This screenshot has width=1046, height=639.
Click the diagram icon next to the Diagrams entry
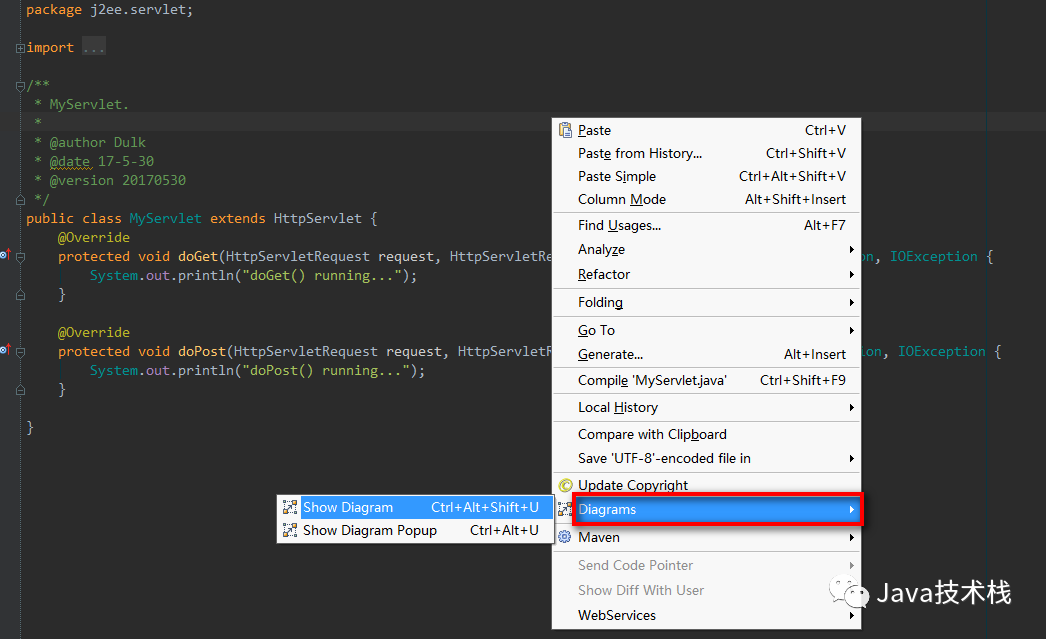[x=565, y=509]
